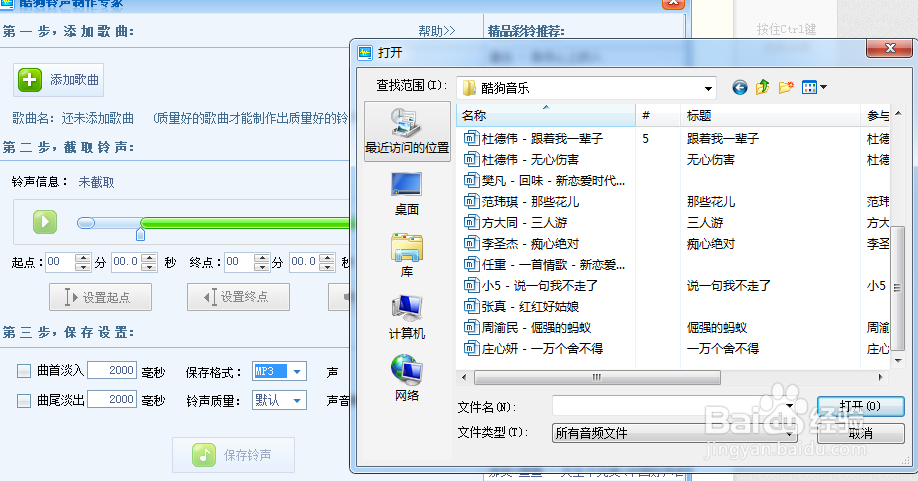Select file 庄心妍 - 一万个舍不得
Viewport: 918px width, 481px height.
tap(533, 349)
